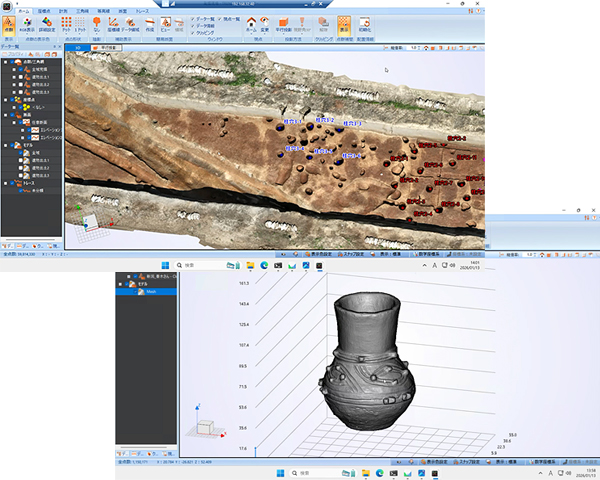This screenshot has height=480, width=600.
Task: Toggle the クリッピング checkbox in the ribbon
Action: pos(192,31)
